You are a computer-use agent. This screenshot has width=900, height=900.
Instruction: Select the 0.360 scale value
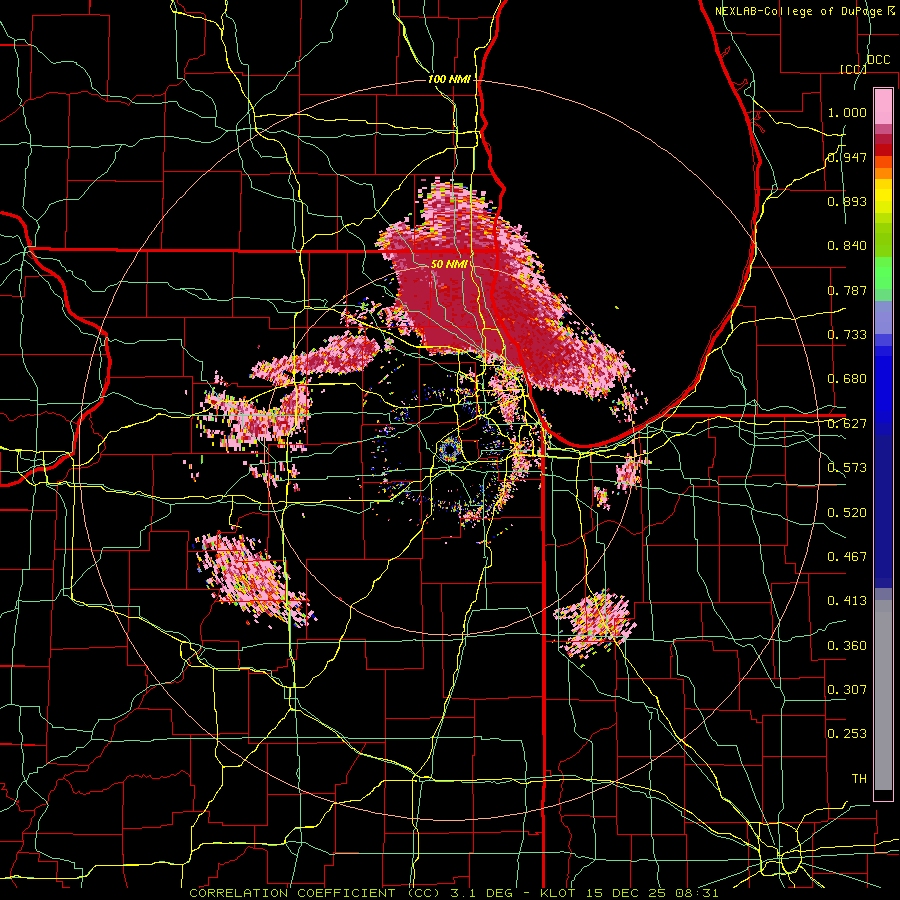click(x=847, y=646)
